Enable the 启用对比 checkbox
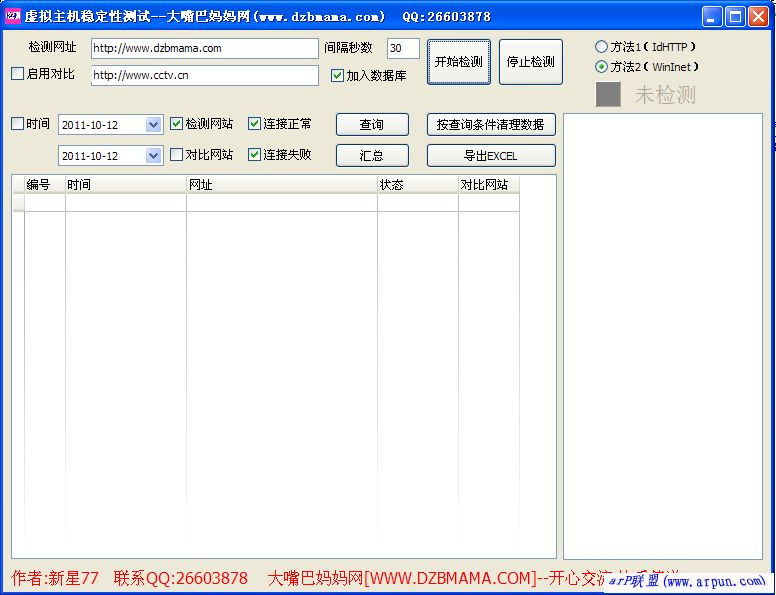The width and height of the screenshot is (776, 595). [18, 74]
